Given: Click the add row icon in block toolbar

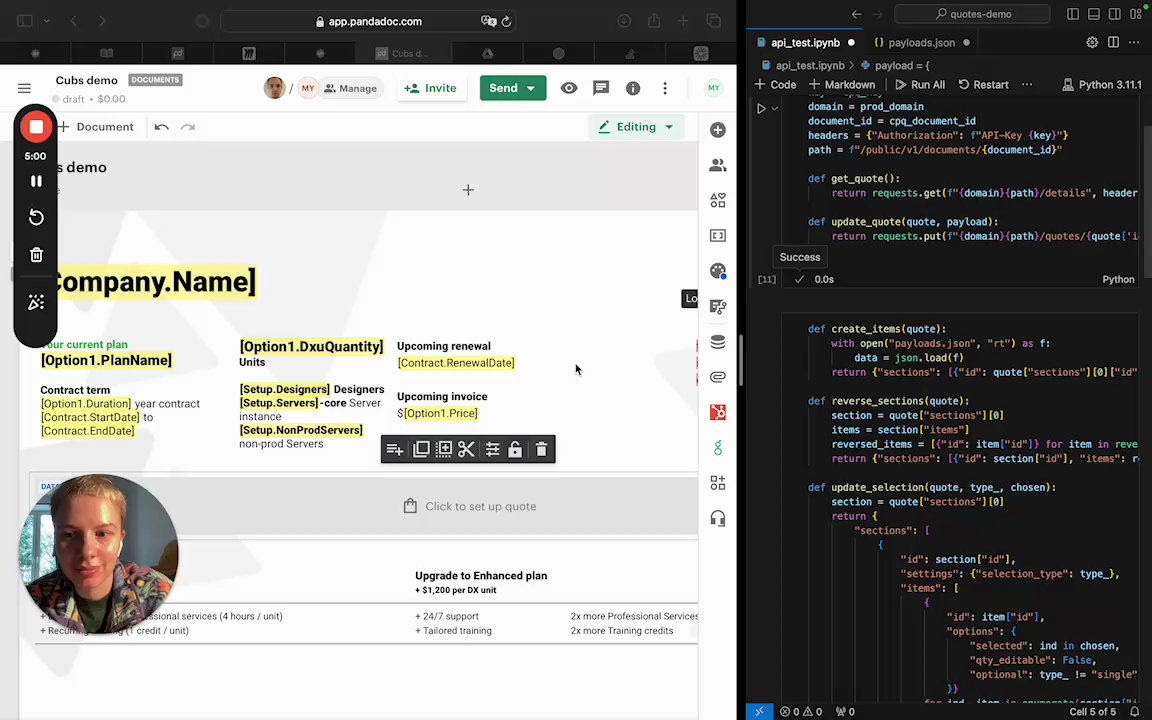Looking at the screenshot, I should pos(395,449).
